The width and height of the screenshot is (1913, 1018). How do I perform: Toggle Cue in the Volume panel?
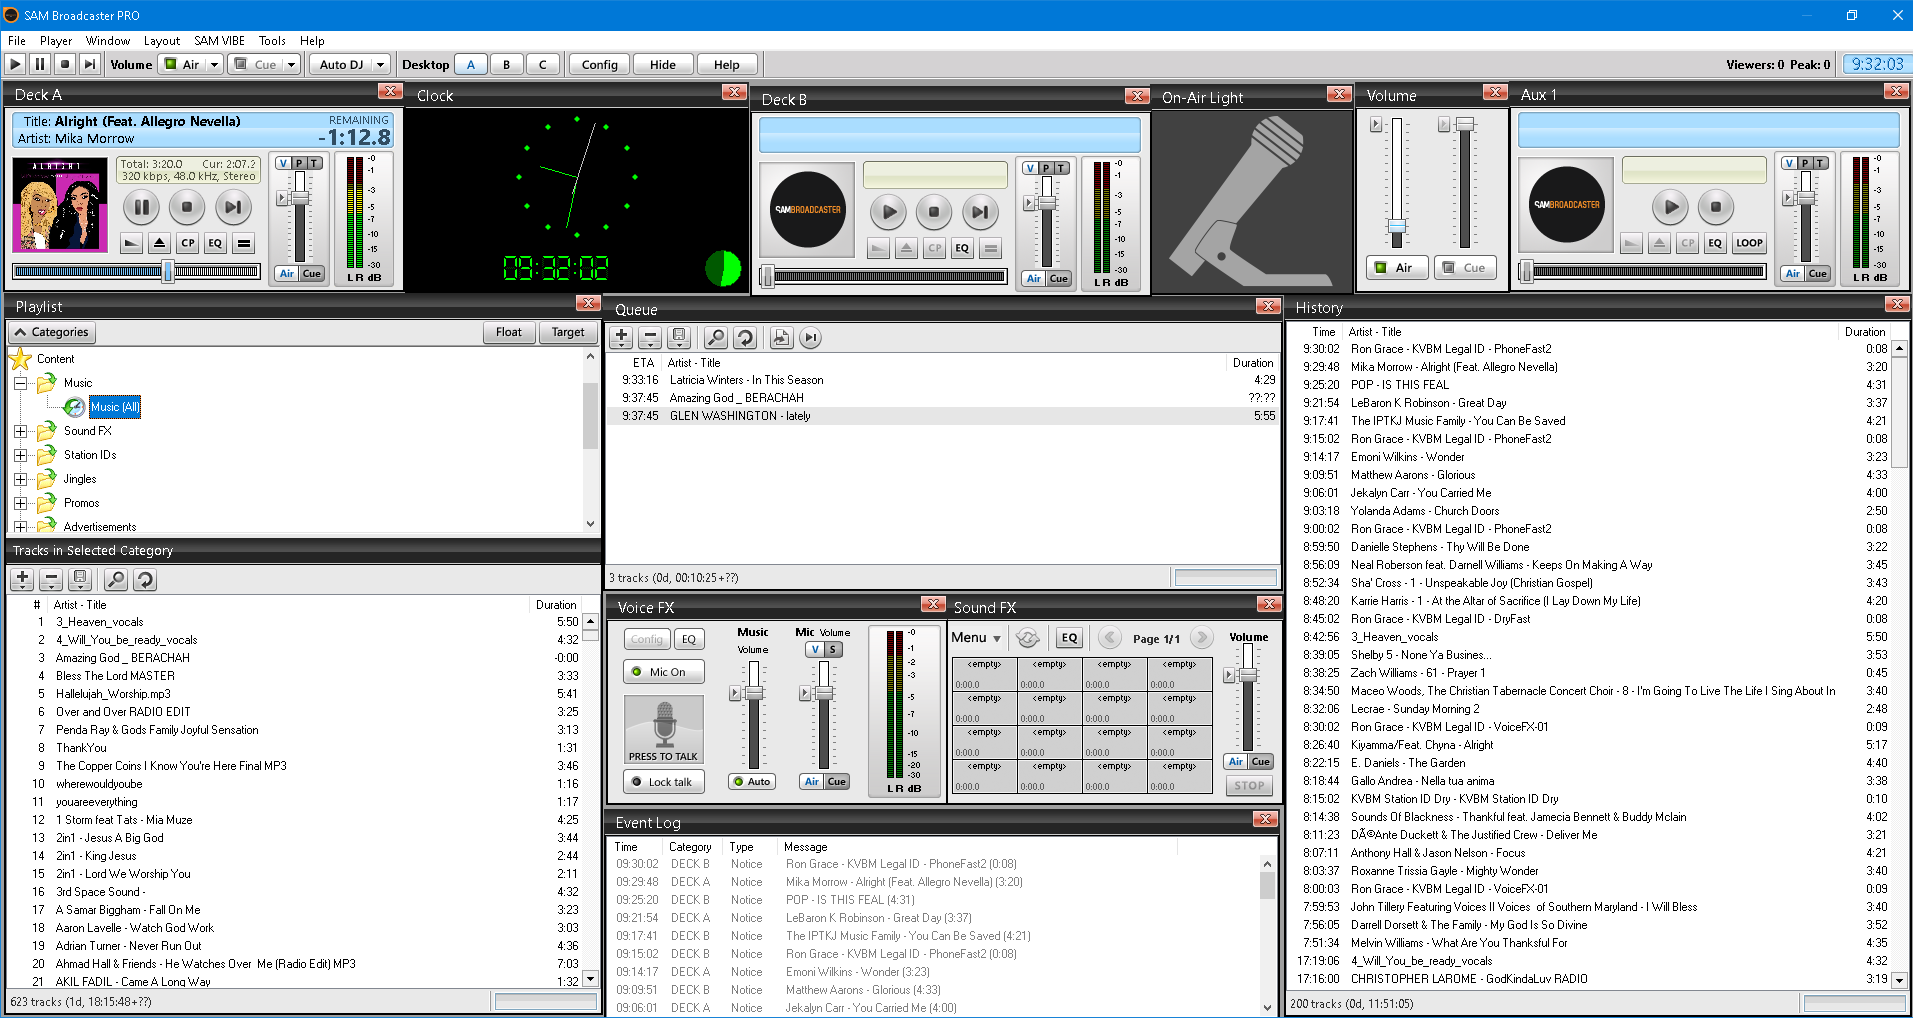1465,268
